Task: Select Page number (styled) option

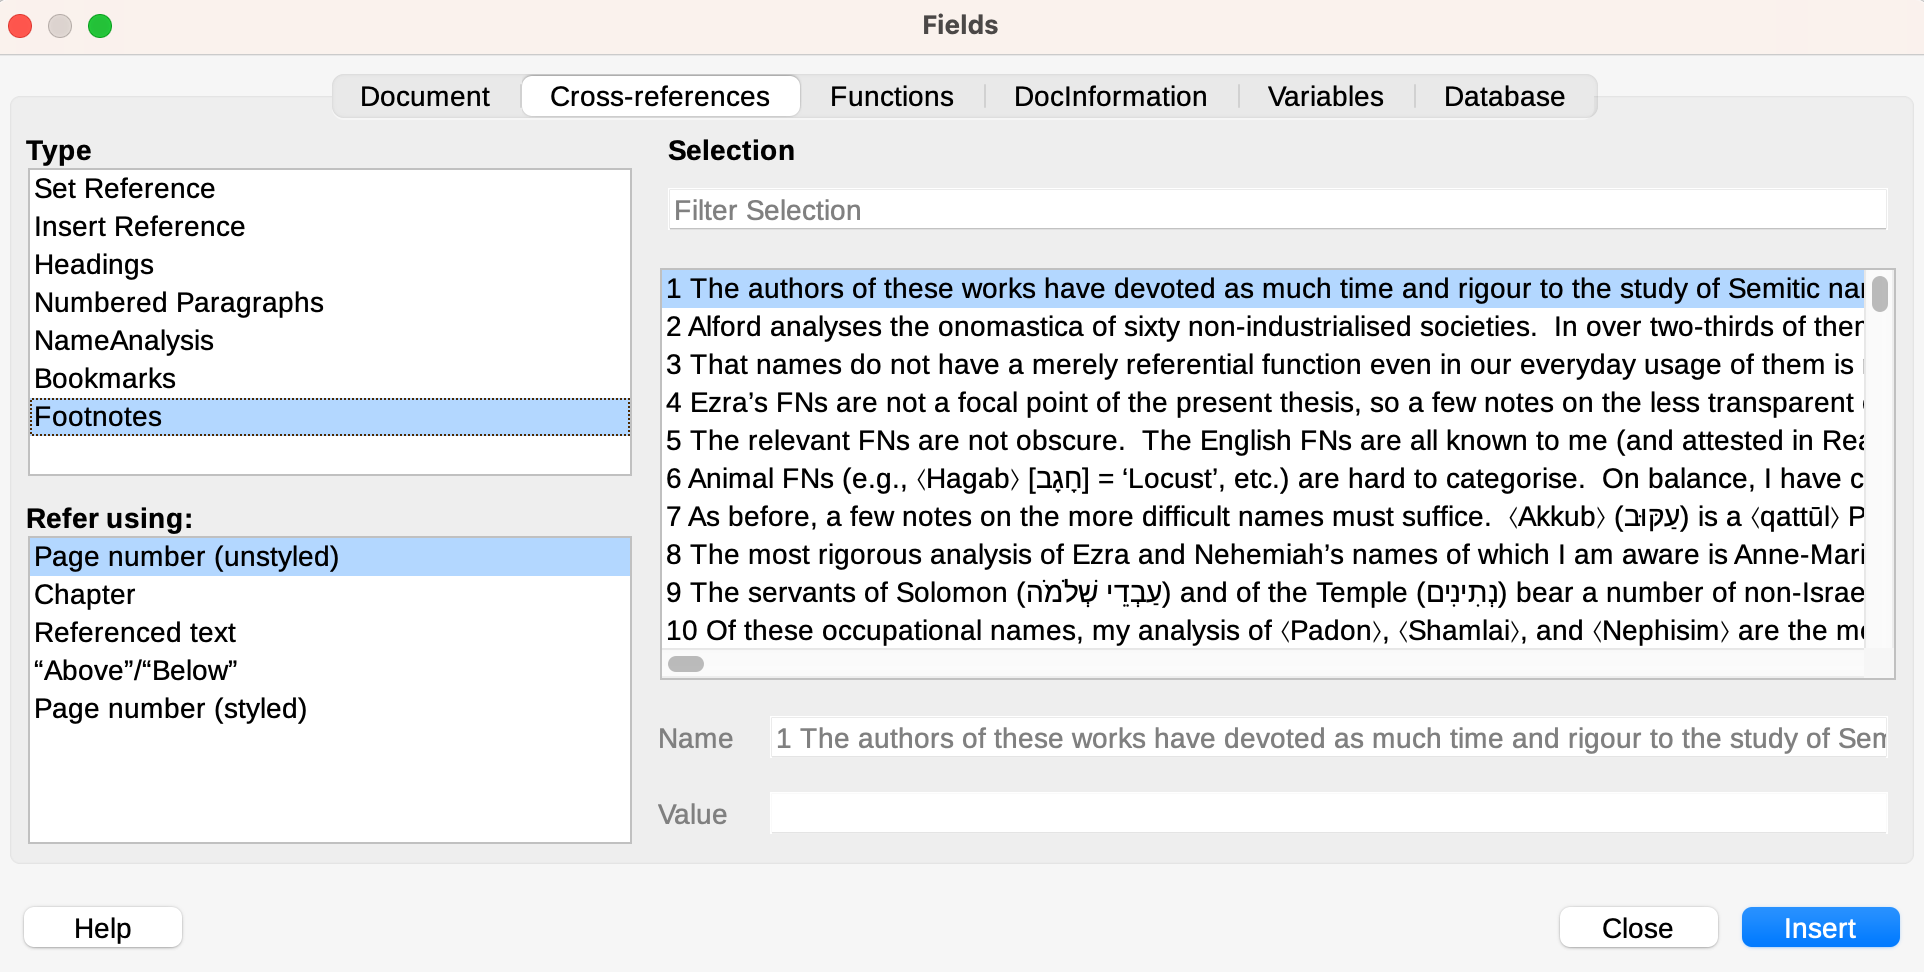Action: click(170, 708)
